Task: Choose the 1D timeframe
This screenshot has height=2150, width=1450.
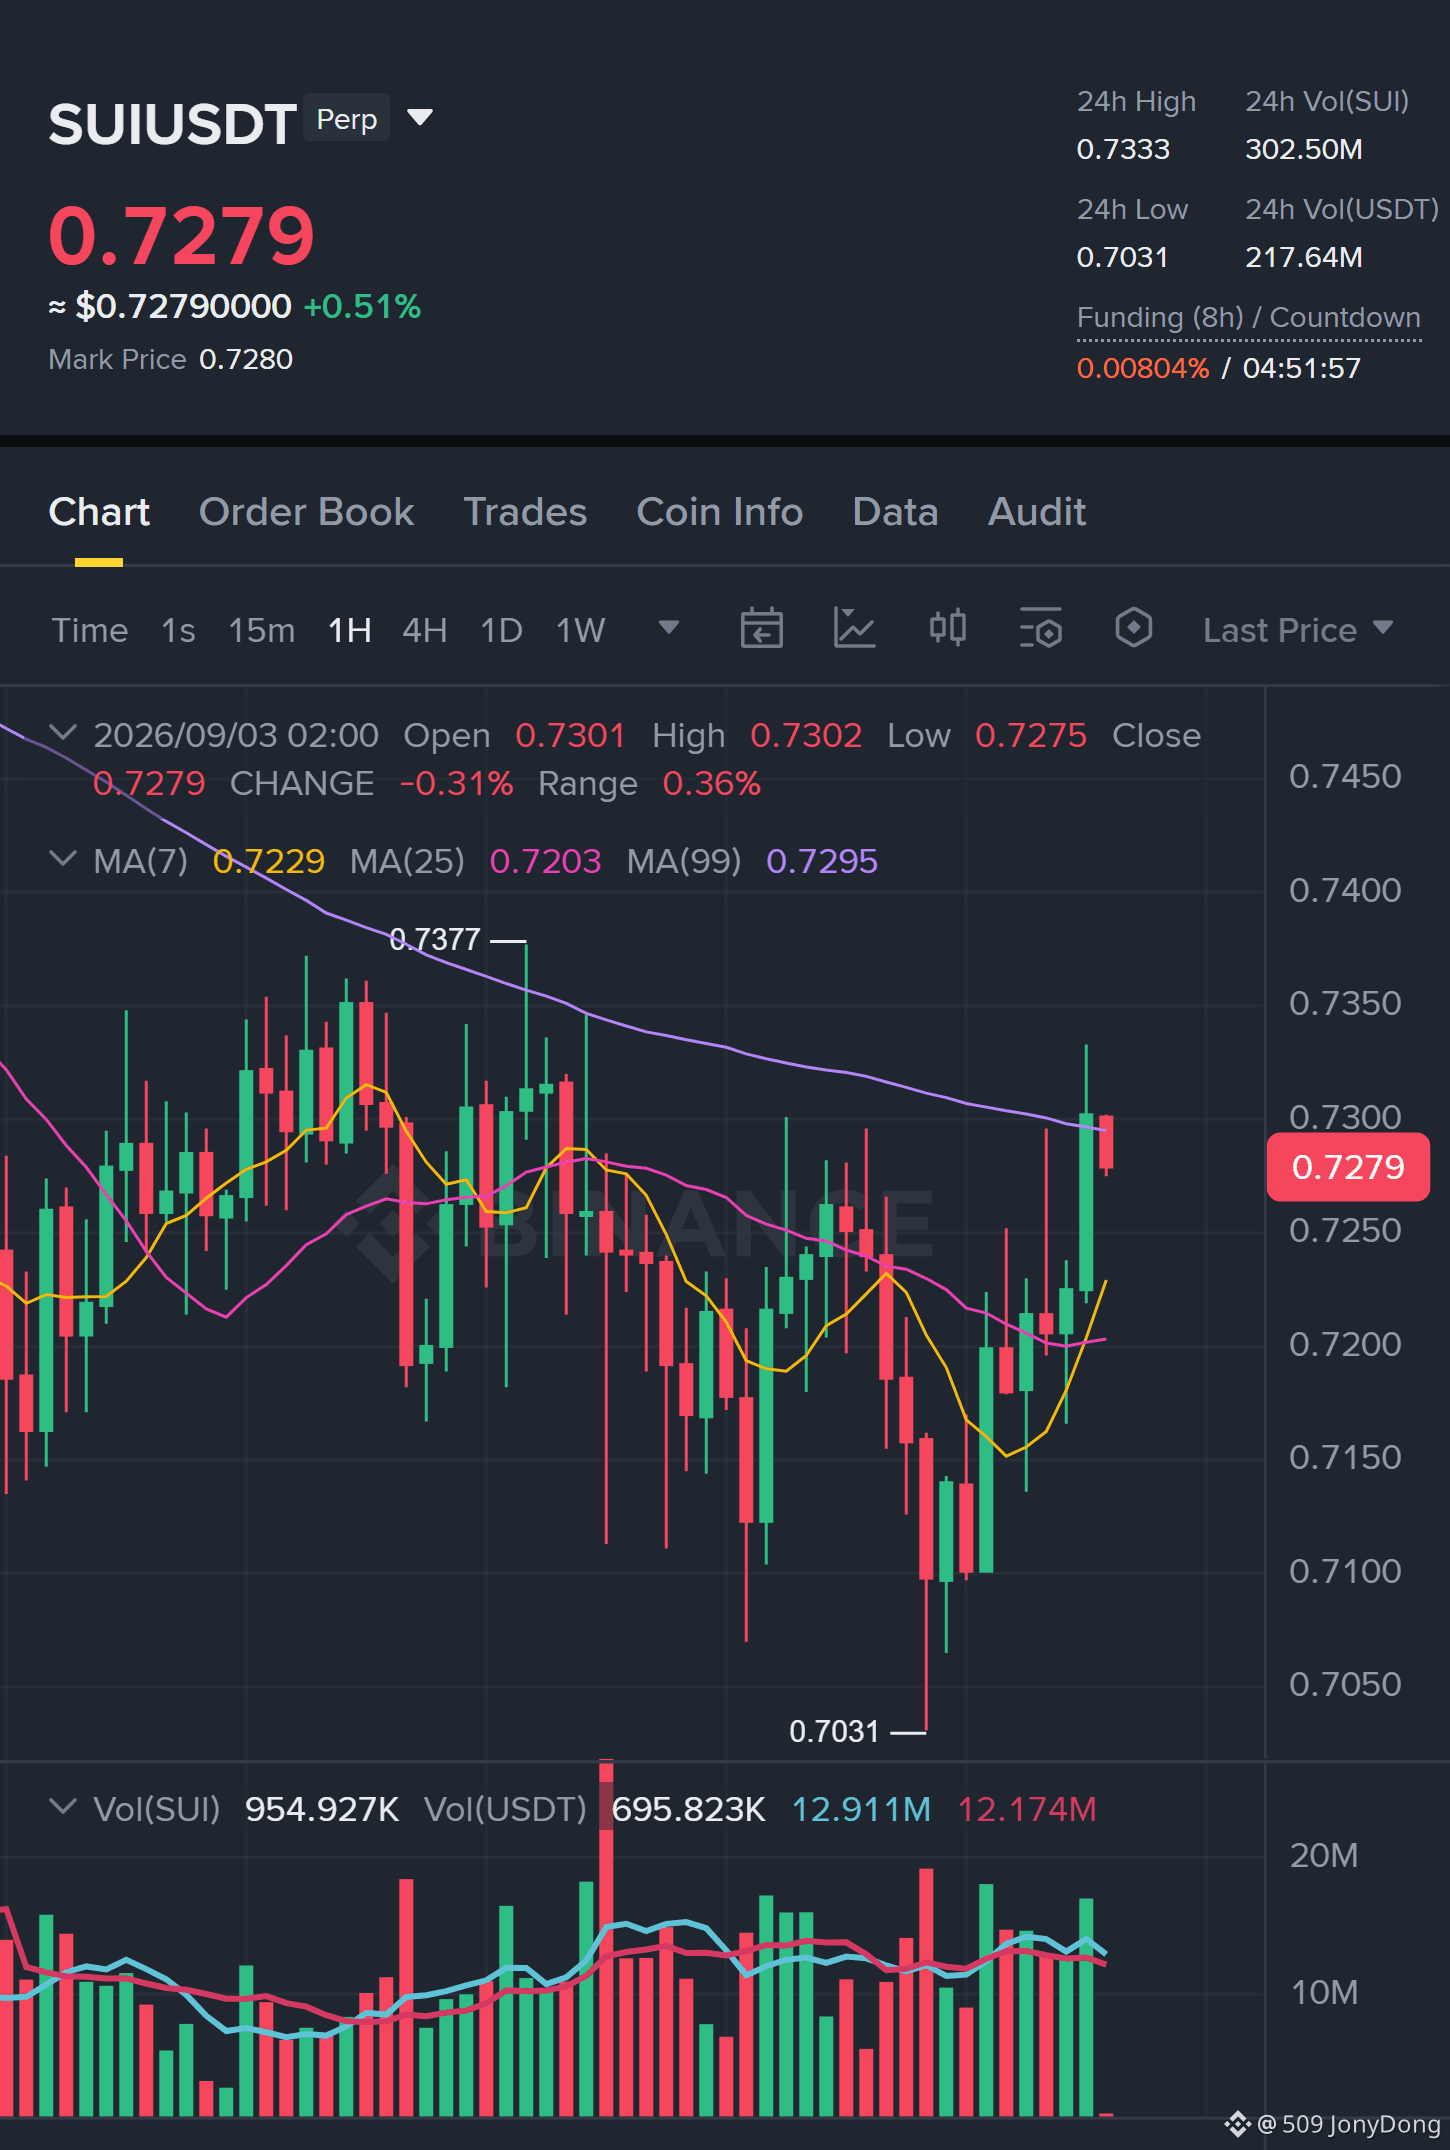Action: (502, 630)
